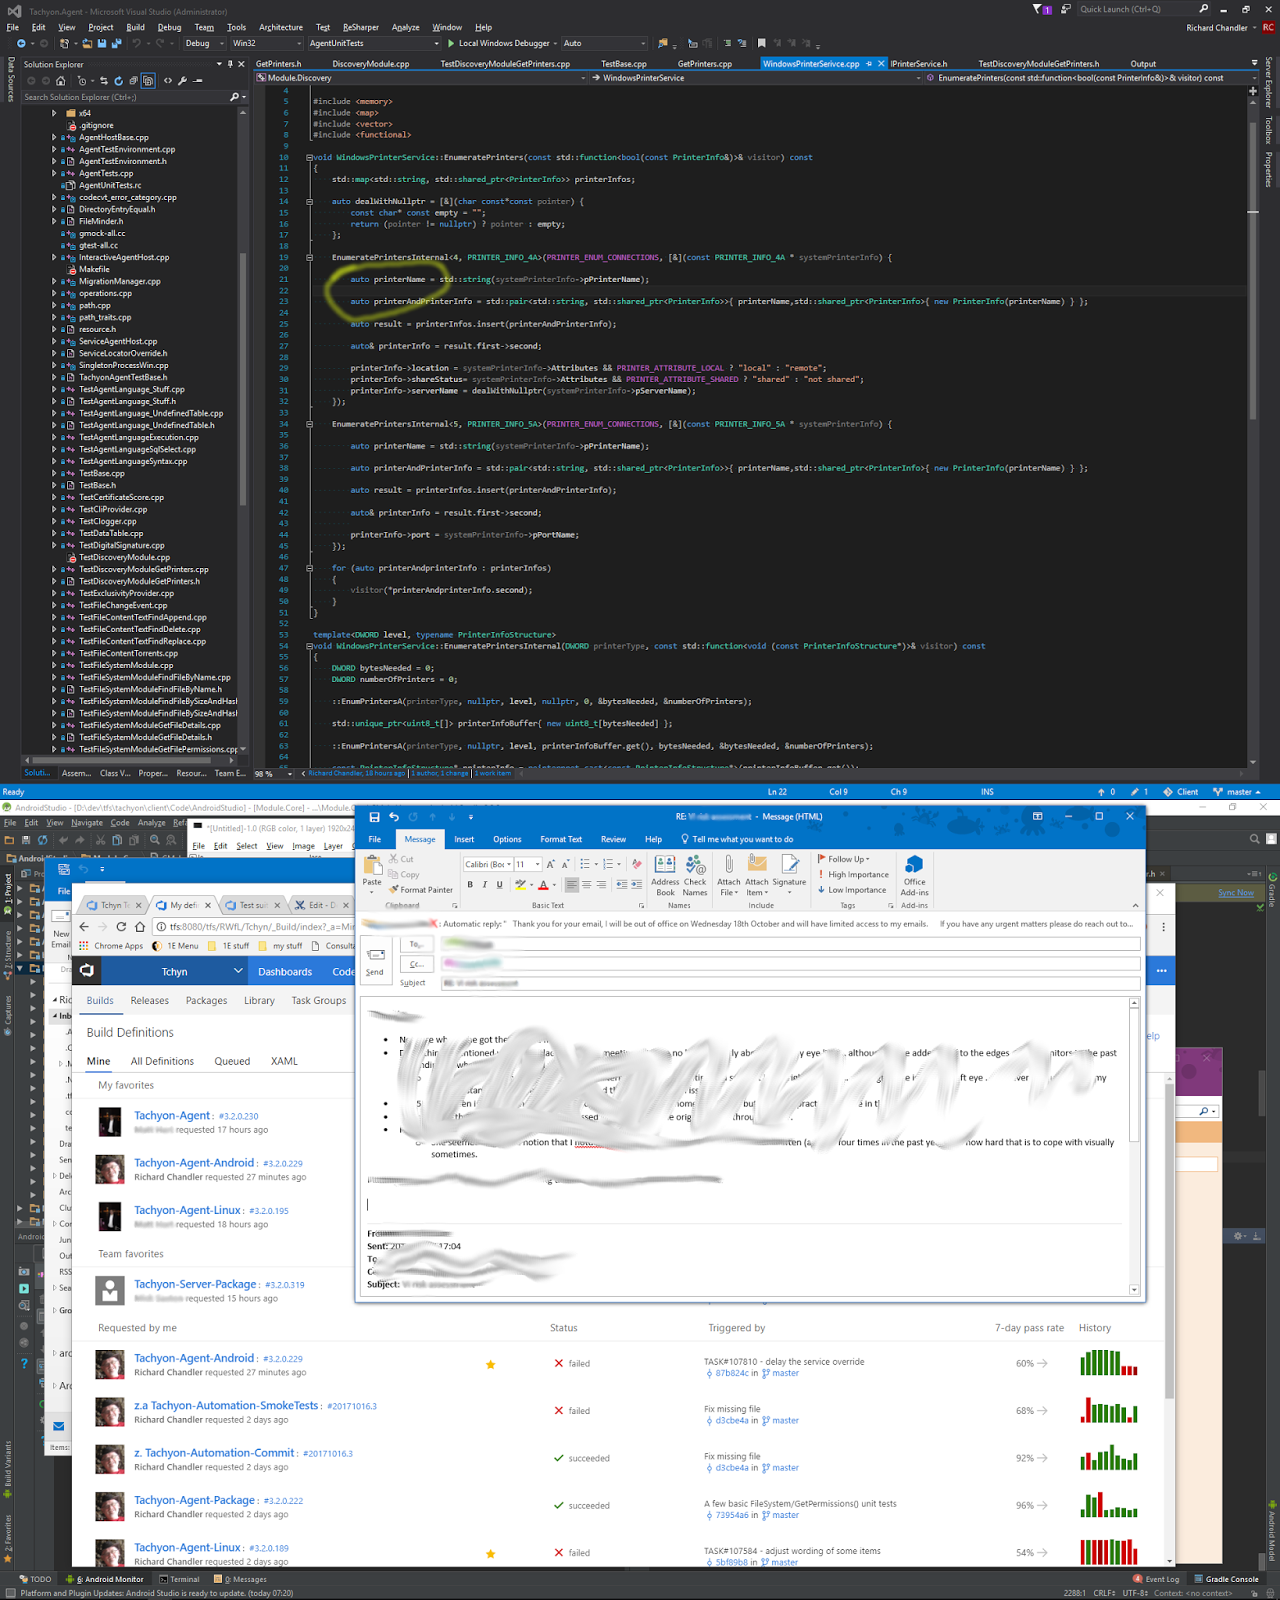Open the ReSharper menu in Visual Studio
This screenshot has width=1280, height=1600.
pyautogui.click(x=360, y=27)
